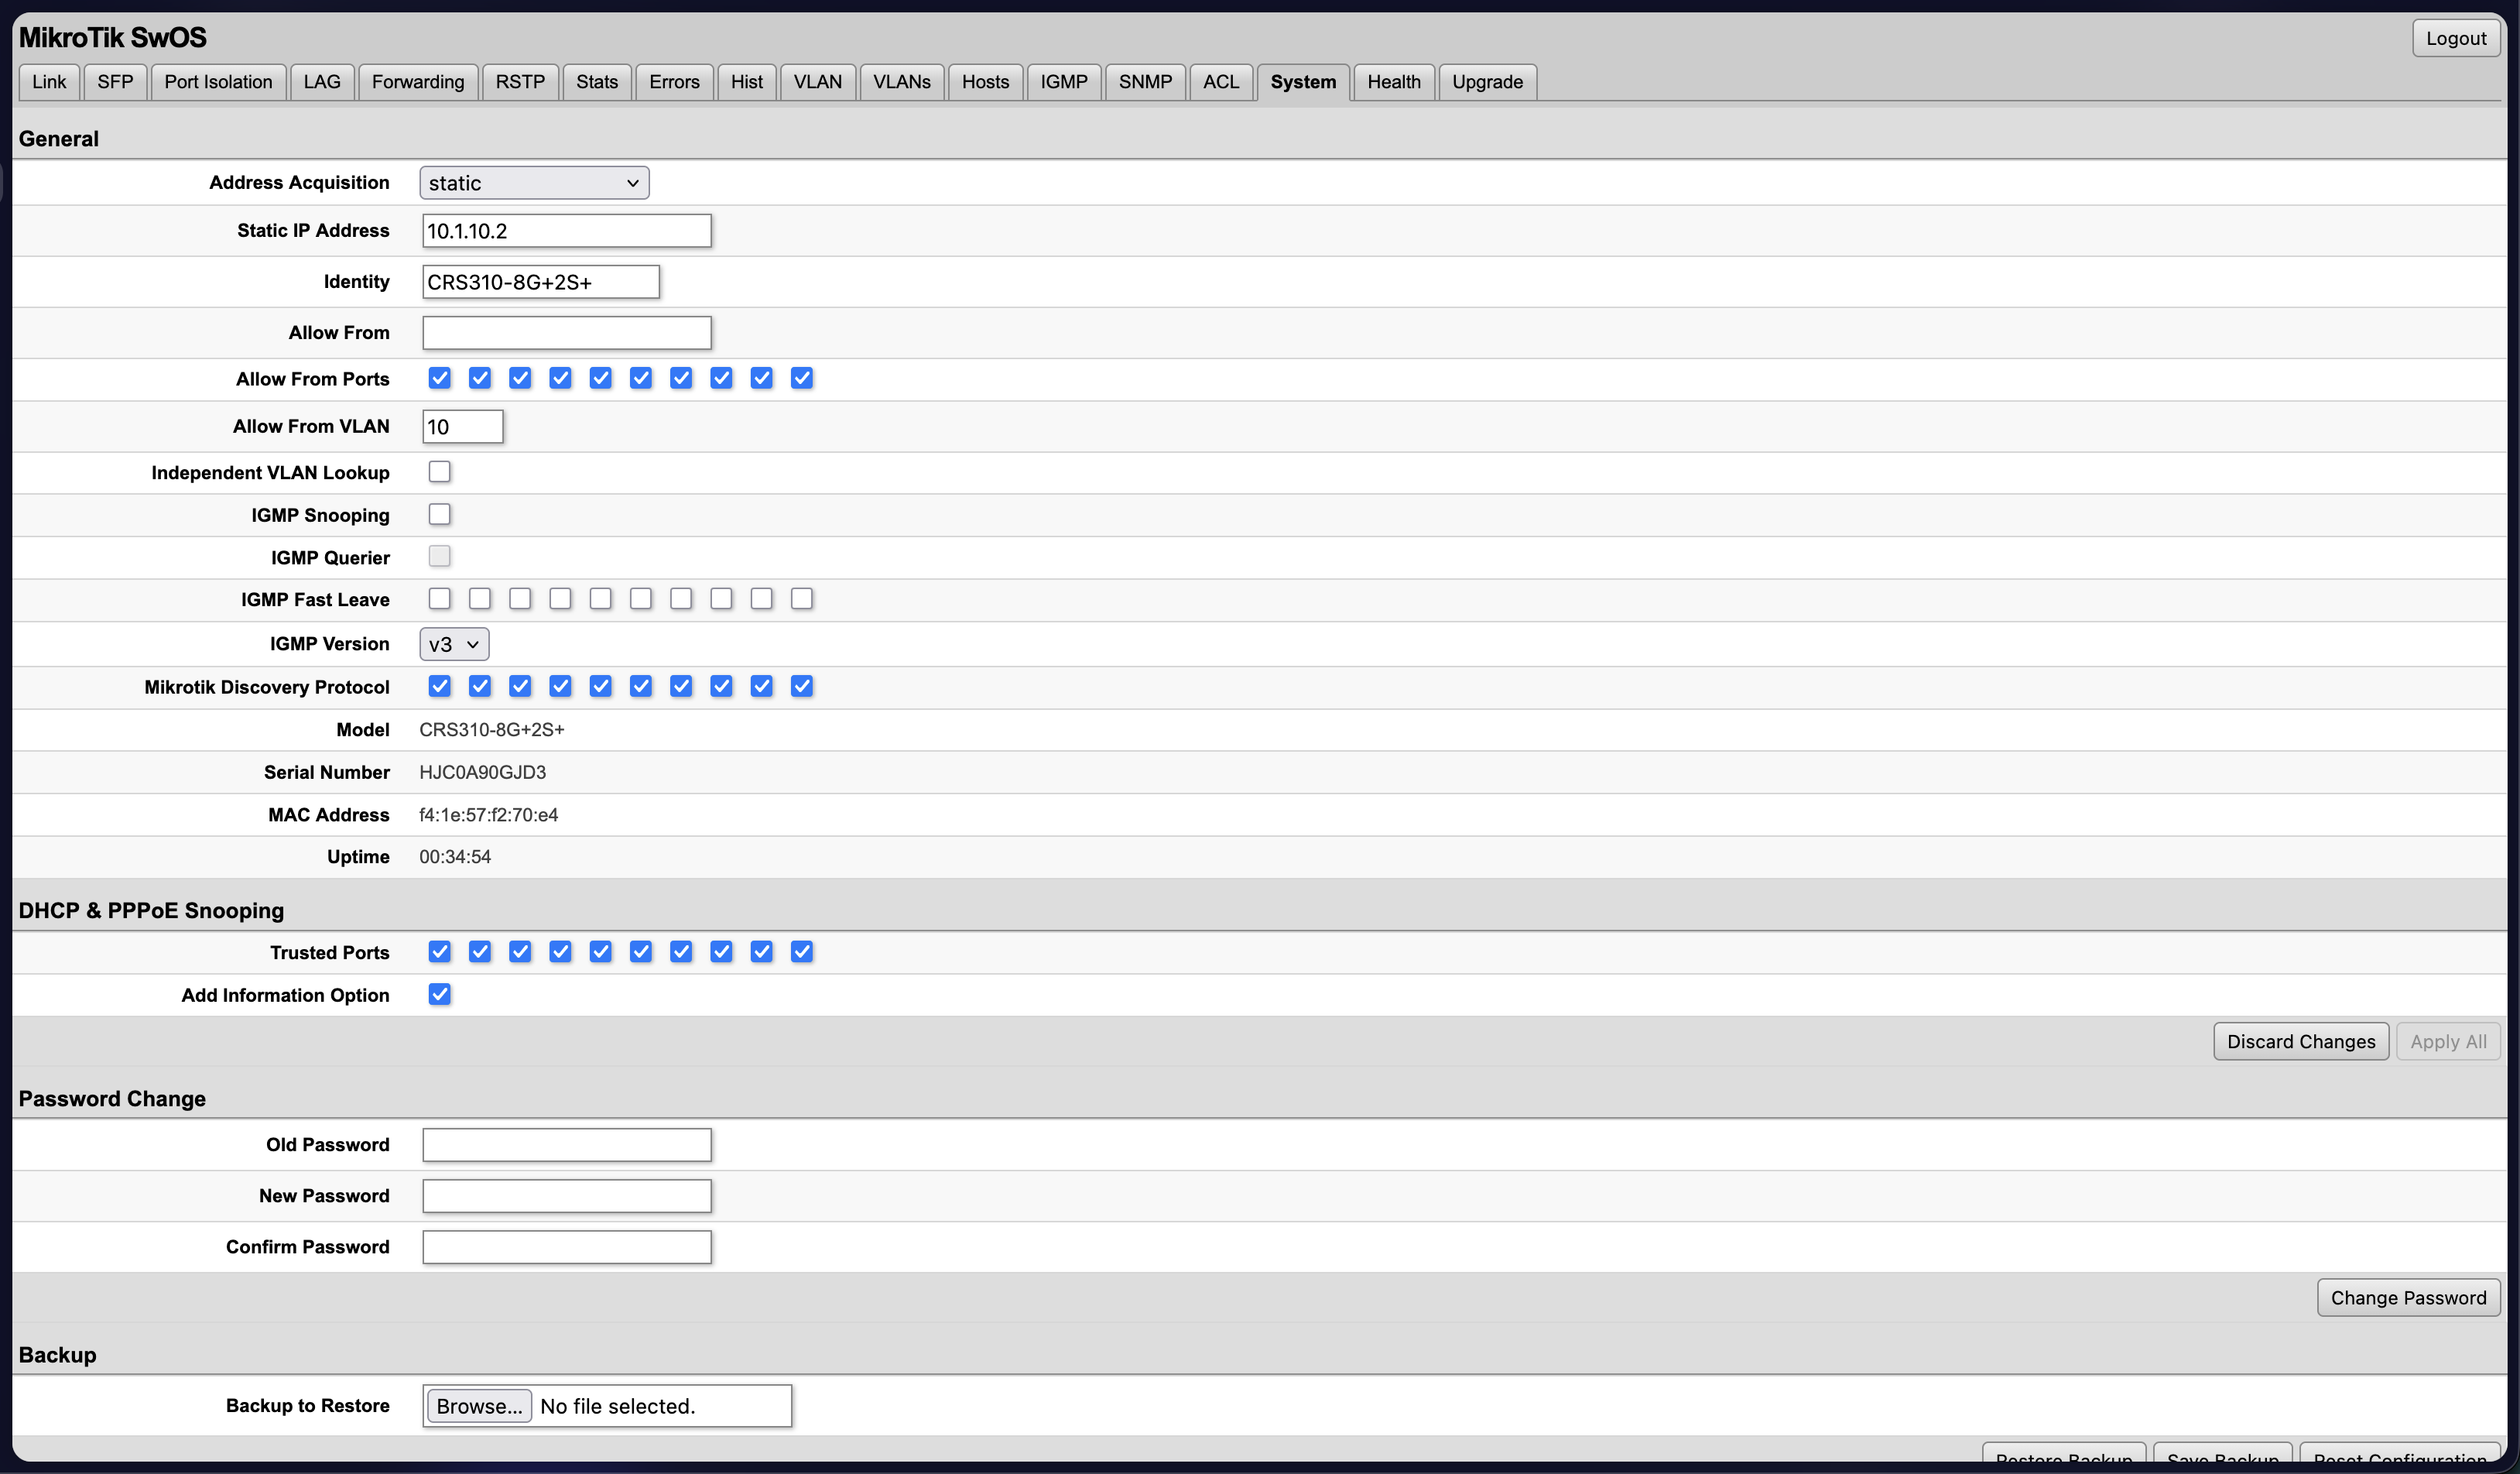Expand the IGMP Version selector
This screenshot has height=1474, width=2520.
click(454, 644)
